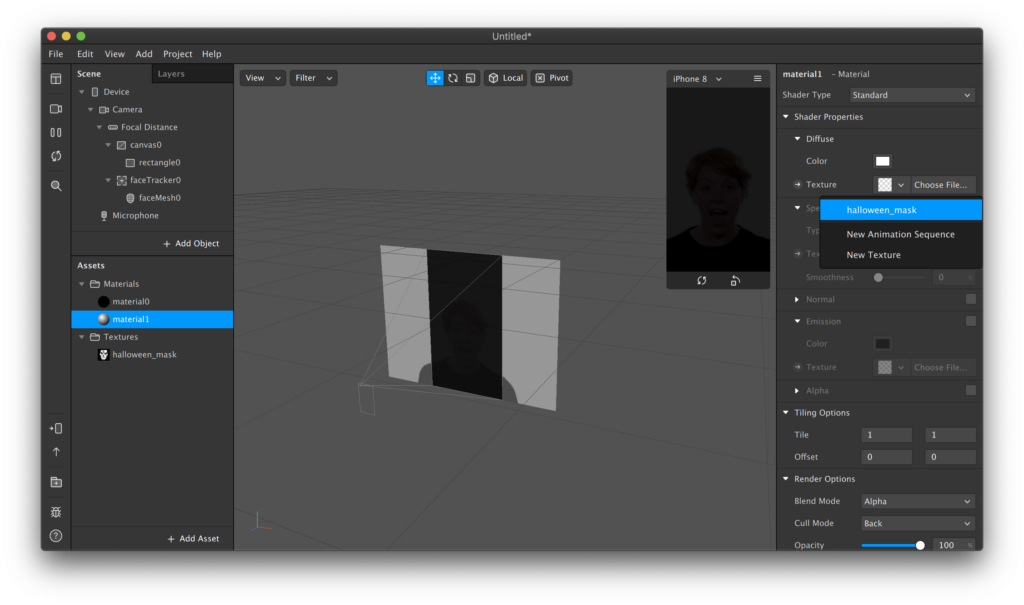Open the simulator hamburger menu

[758, 78]
